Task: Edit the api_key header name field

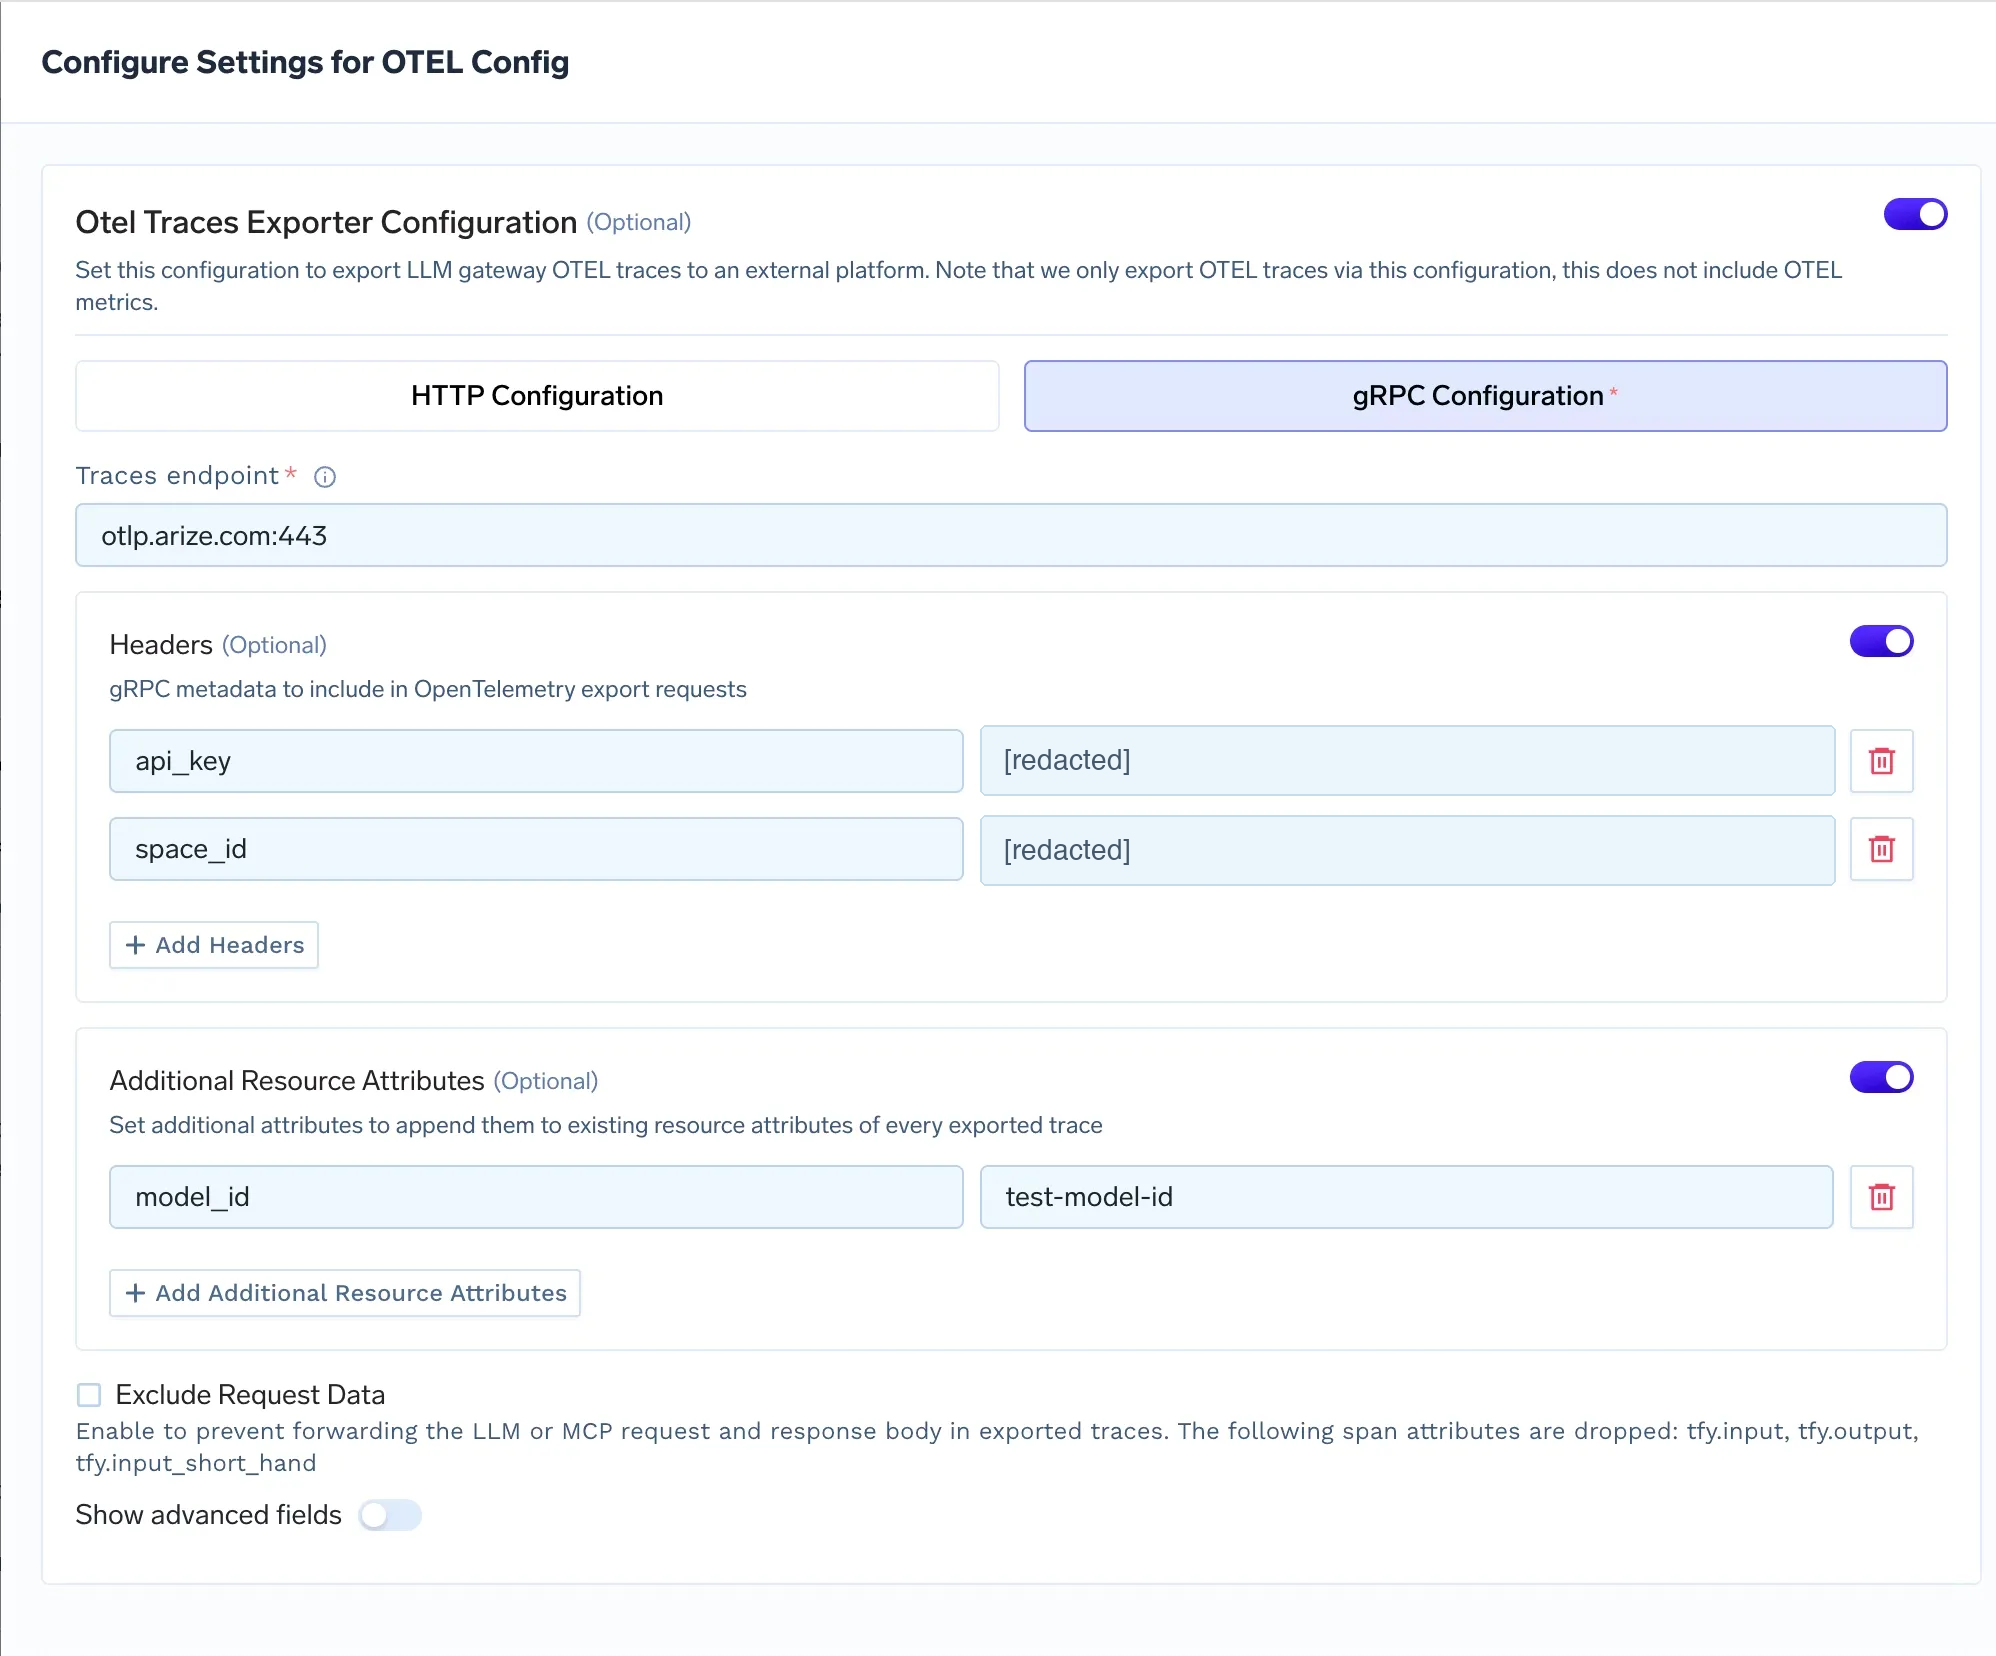Action: pyautogui.click(x=536, y=761)
